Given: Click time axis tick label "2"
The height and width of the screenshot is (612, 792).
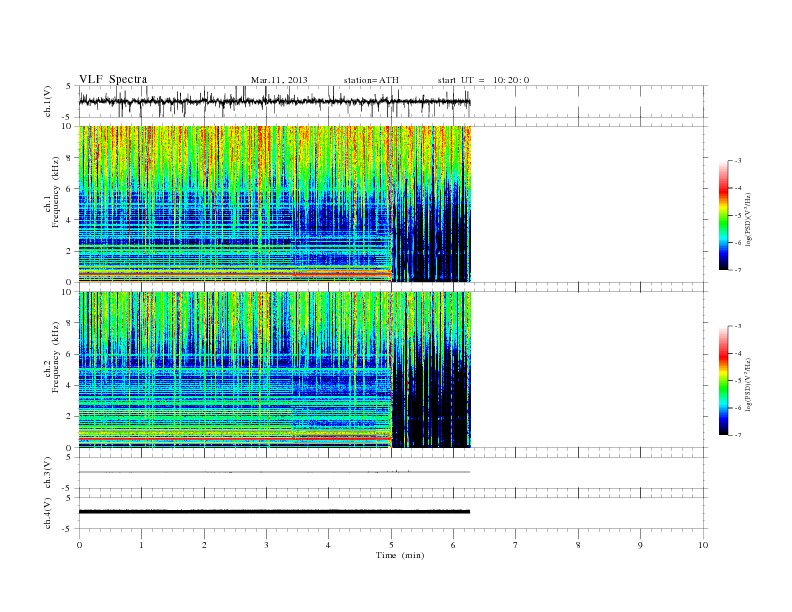Looking at the screenshot, I should (204, 545).
